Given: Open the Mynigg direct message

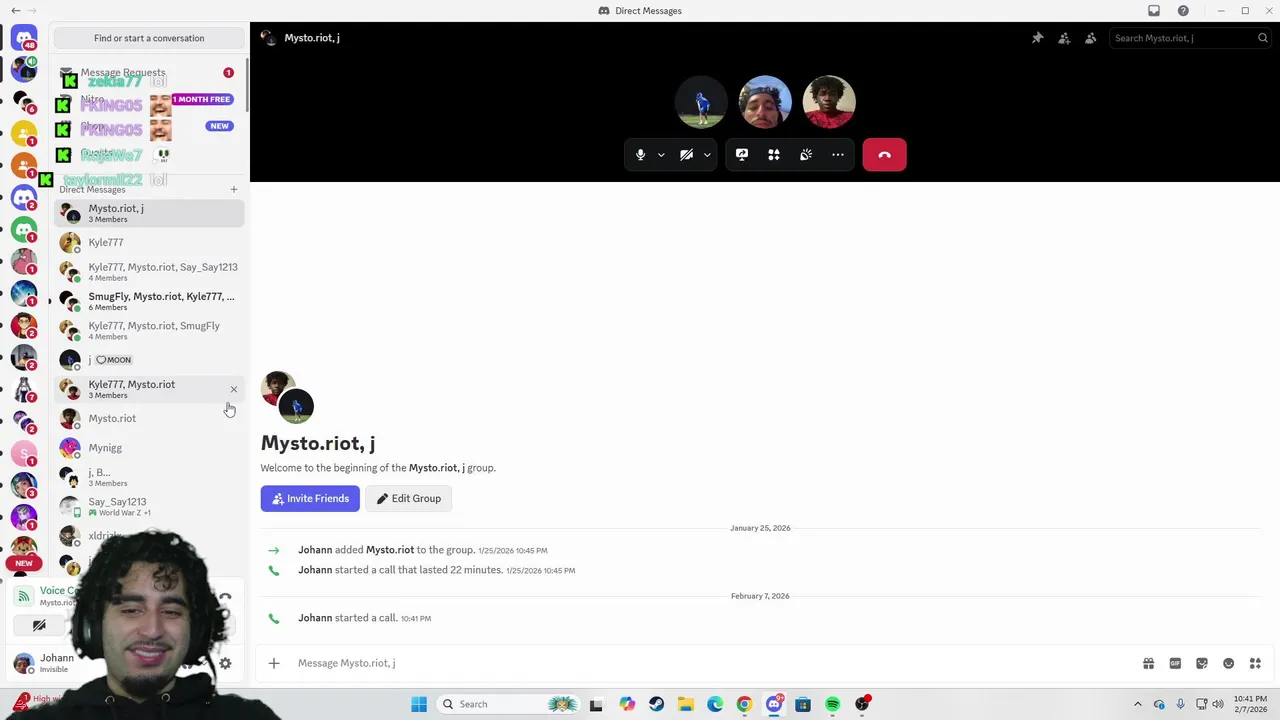Looking at the screenshot, I should [x=149, y=448].
